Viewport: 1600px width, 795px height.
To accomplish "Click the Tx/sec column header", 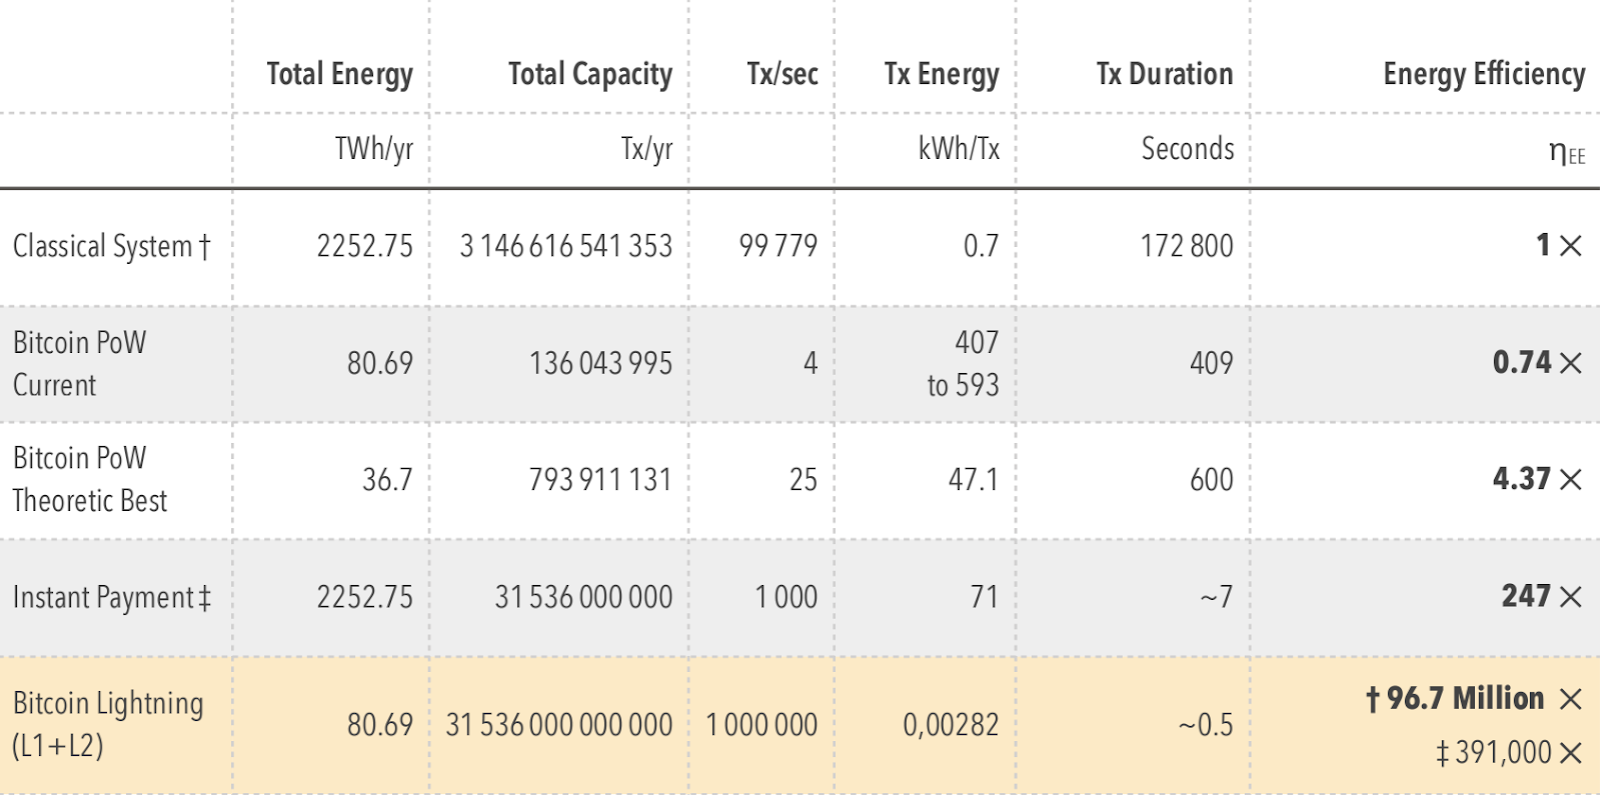I will tap(782, 74).
